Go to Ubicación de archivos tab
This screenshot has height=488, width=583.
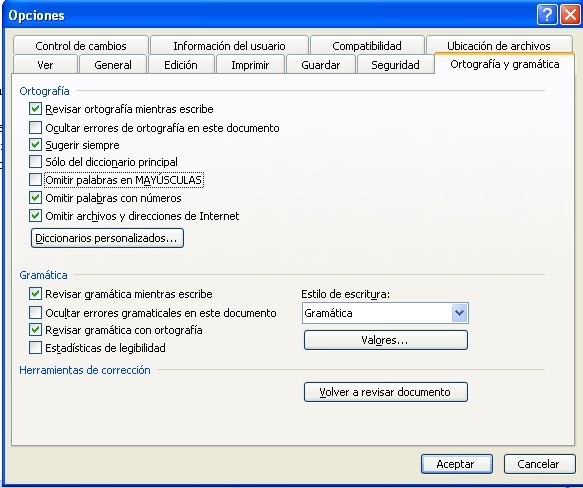tap(499, 45)
